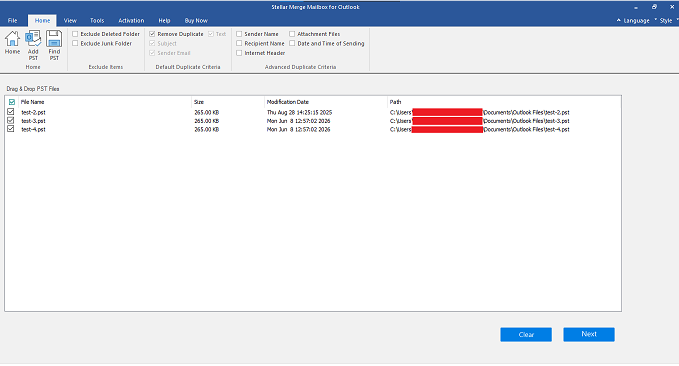
Task: Sort by Size column header
Action: pyautogui.click(x=199, y=102)
